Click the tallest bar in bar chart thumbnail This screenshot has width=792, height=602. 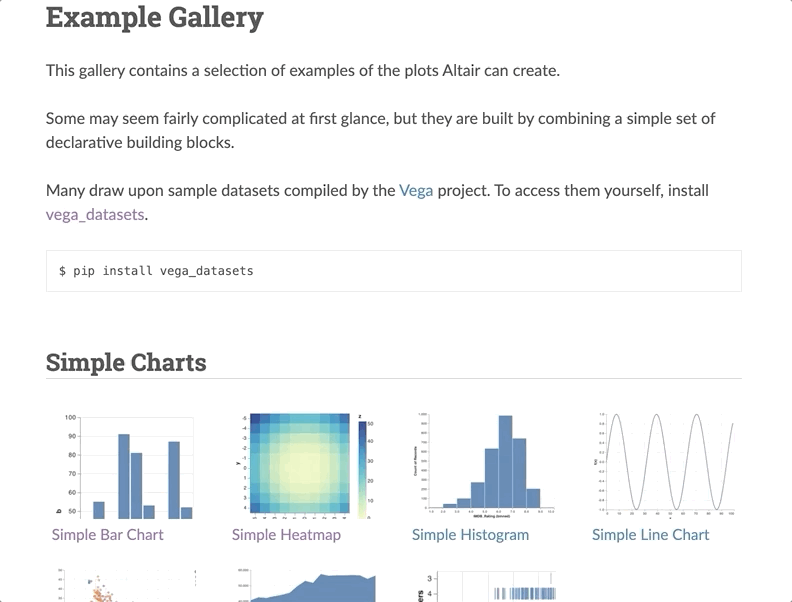click(x=124, y=476)
